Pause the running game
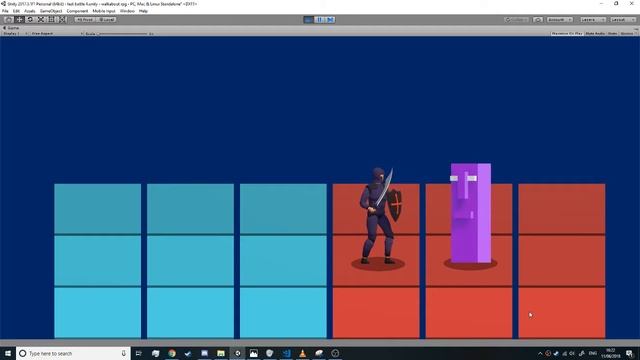Screen dimensions: 640x360 click(x=320, y=20)
